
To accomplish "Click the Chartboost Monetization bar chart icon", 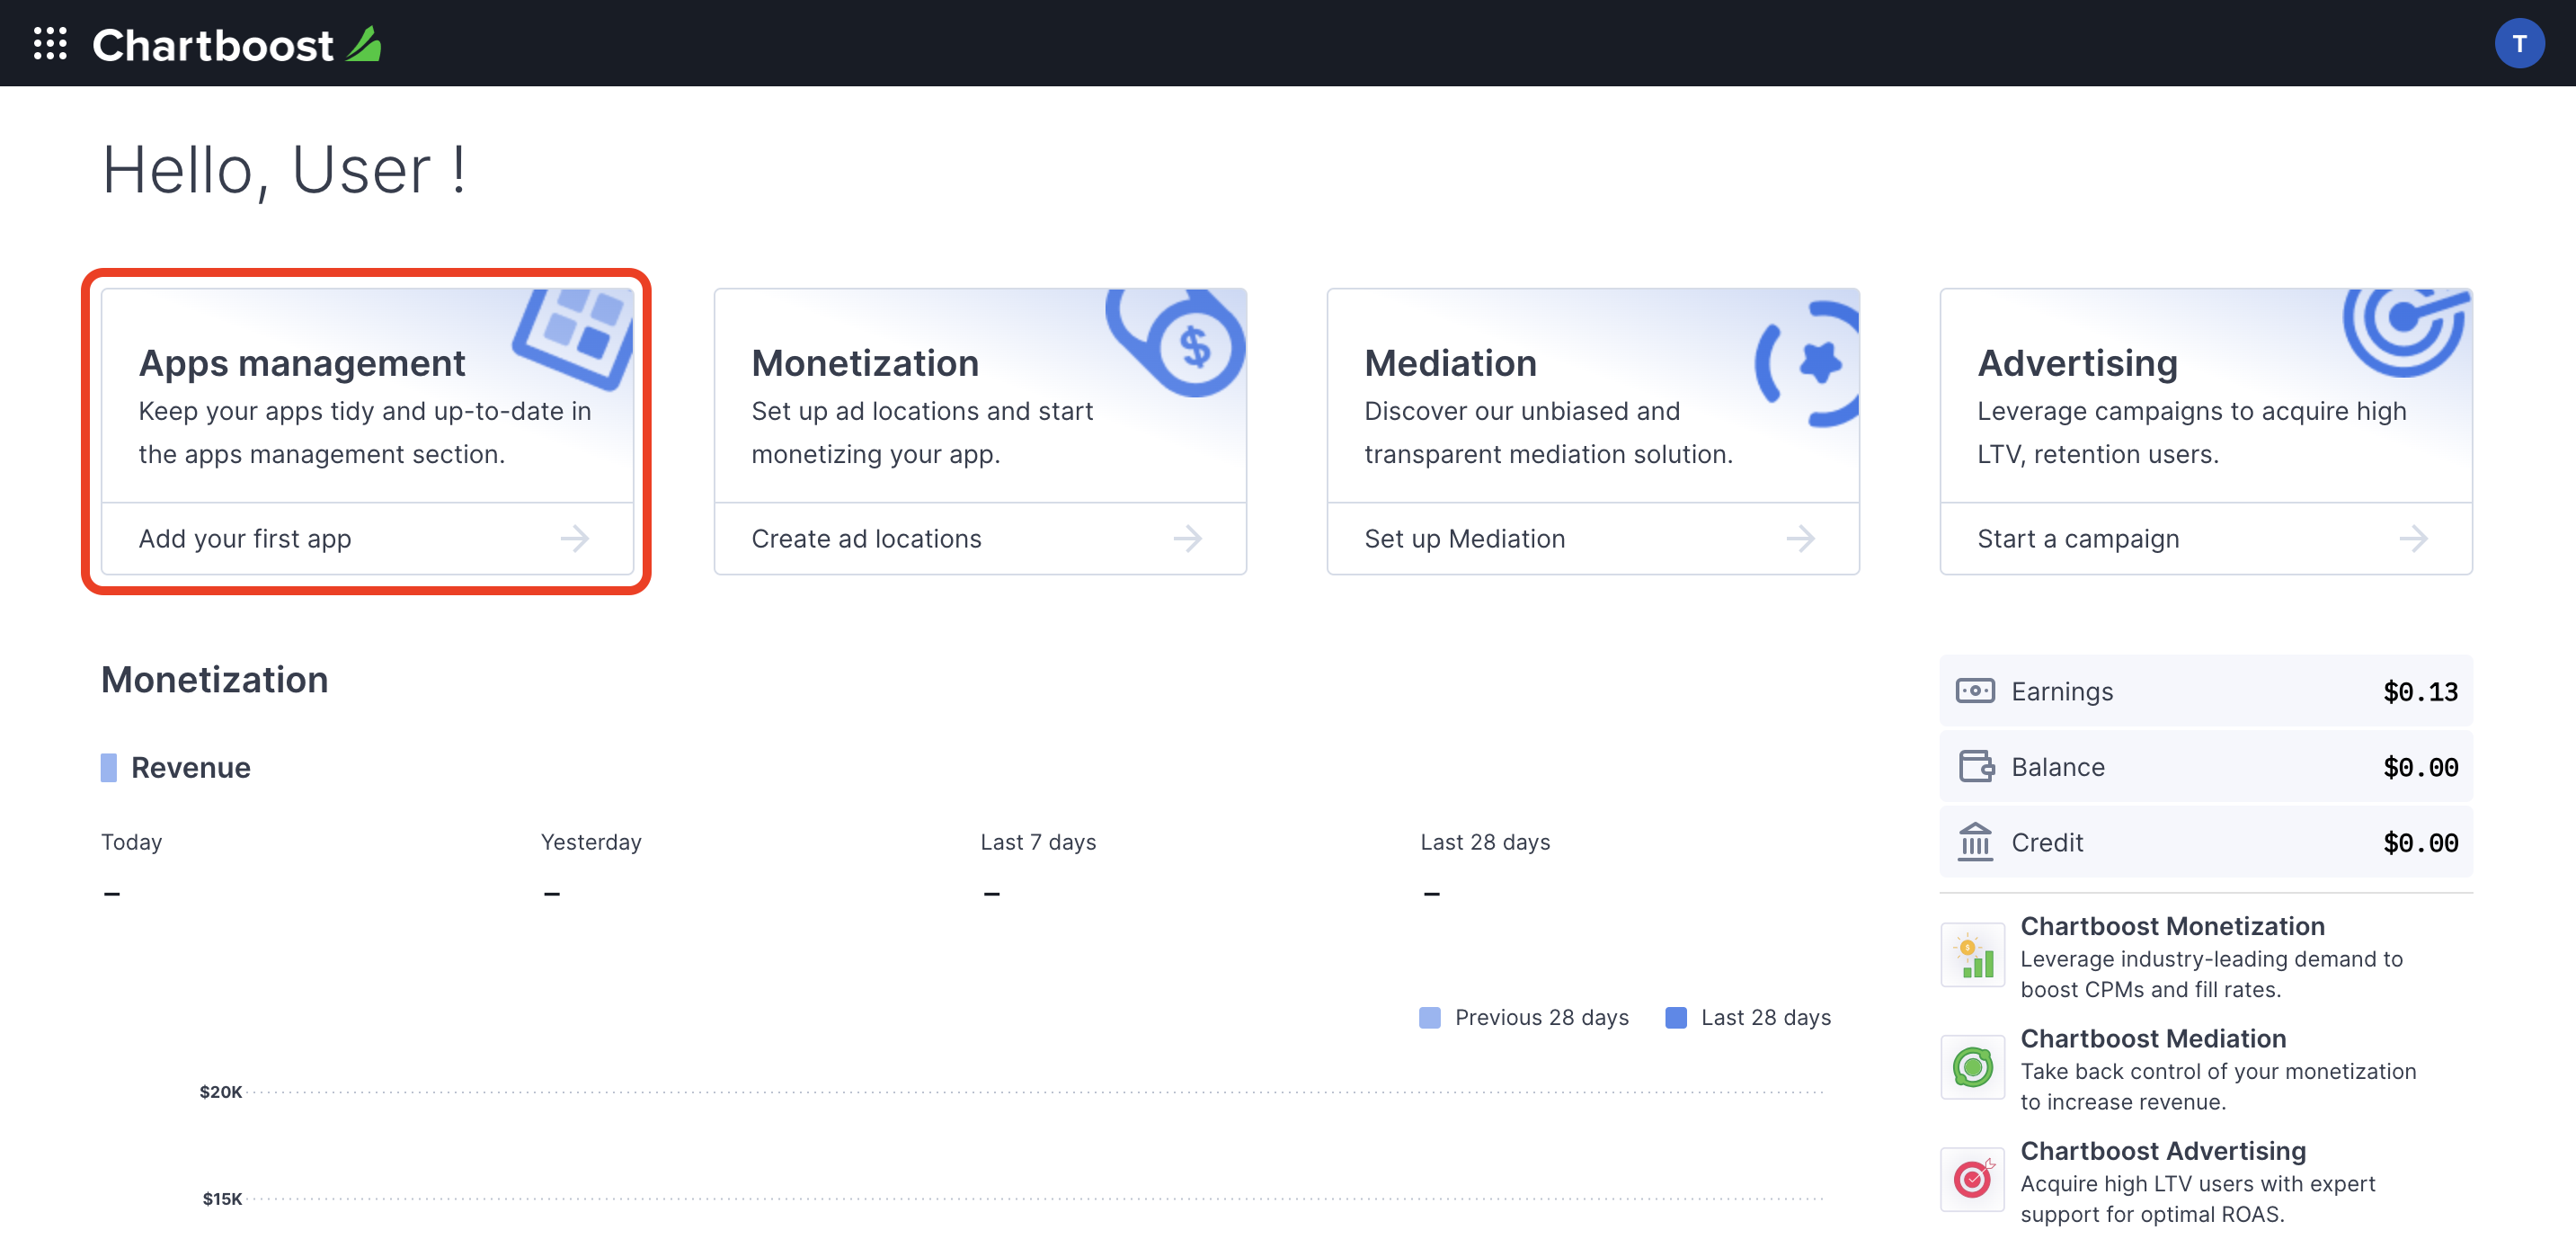I will 1971,951.
